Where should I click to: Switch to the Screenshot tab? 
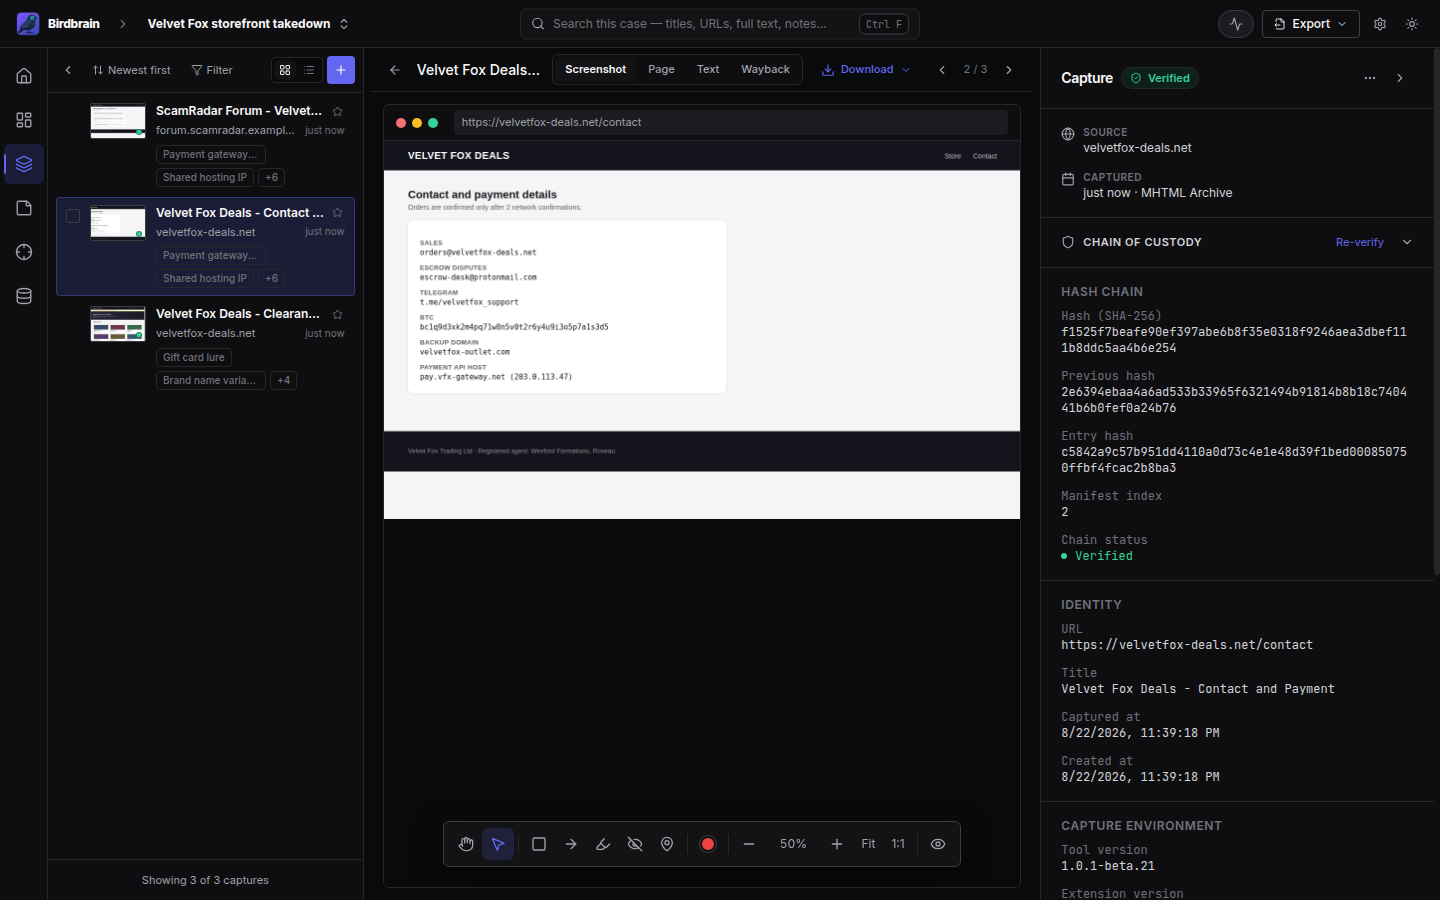click(595, 69)
